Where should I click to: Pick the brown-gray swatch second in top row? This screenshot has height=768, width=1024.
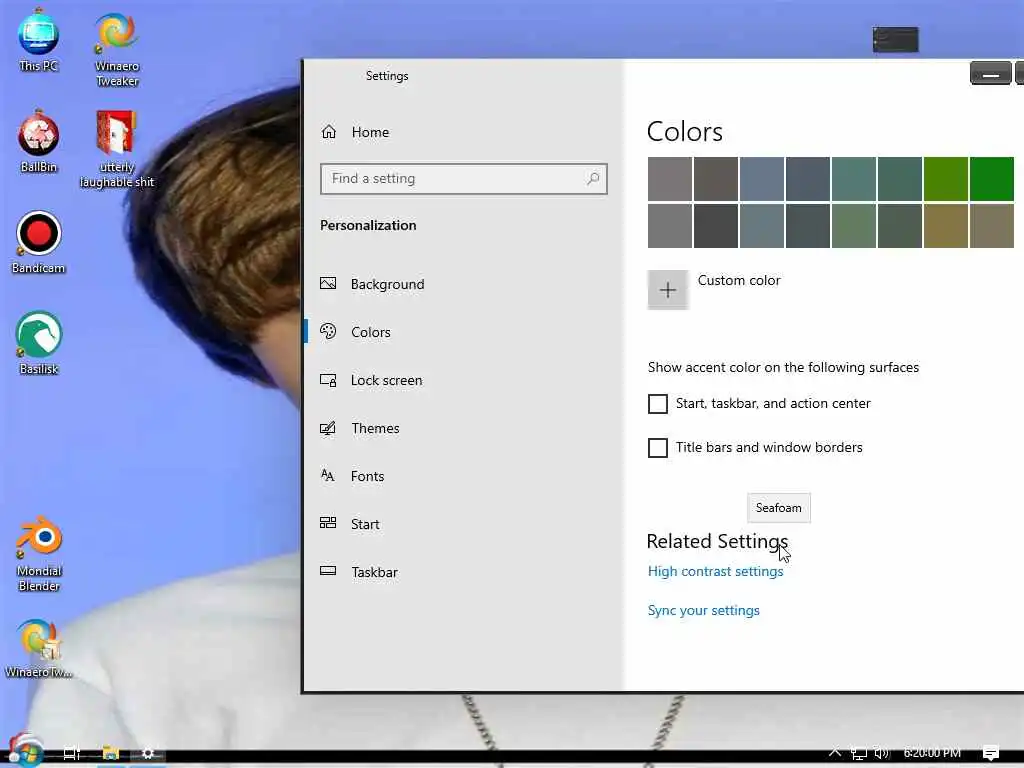tap(716, 179)
